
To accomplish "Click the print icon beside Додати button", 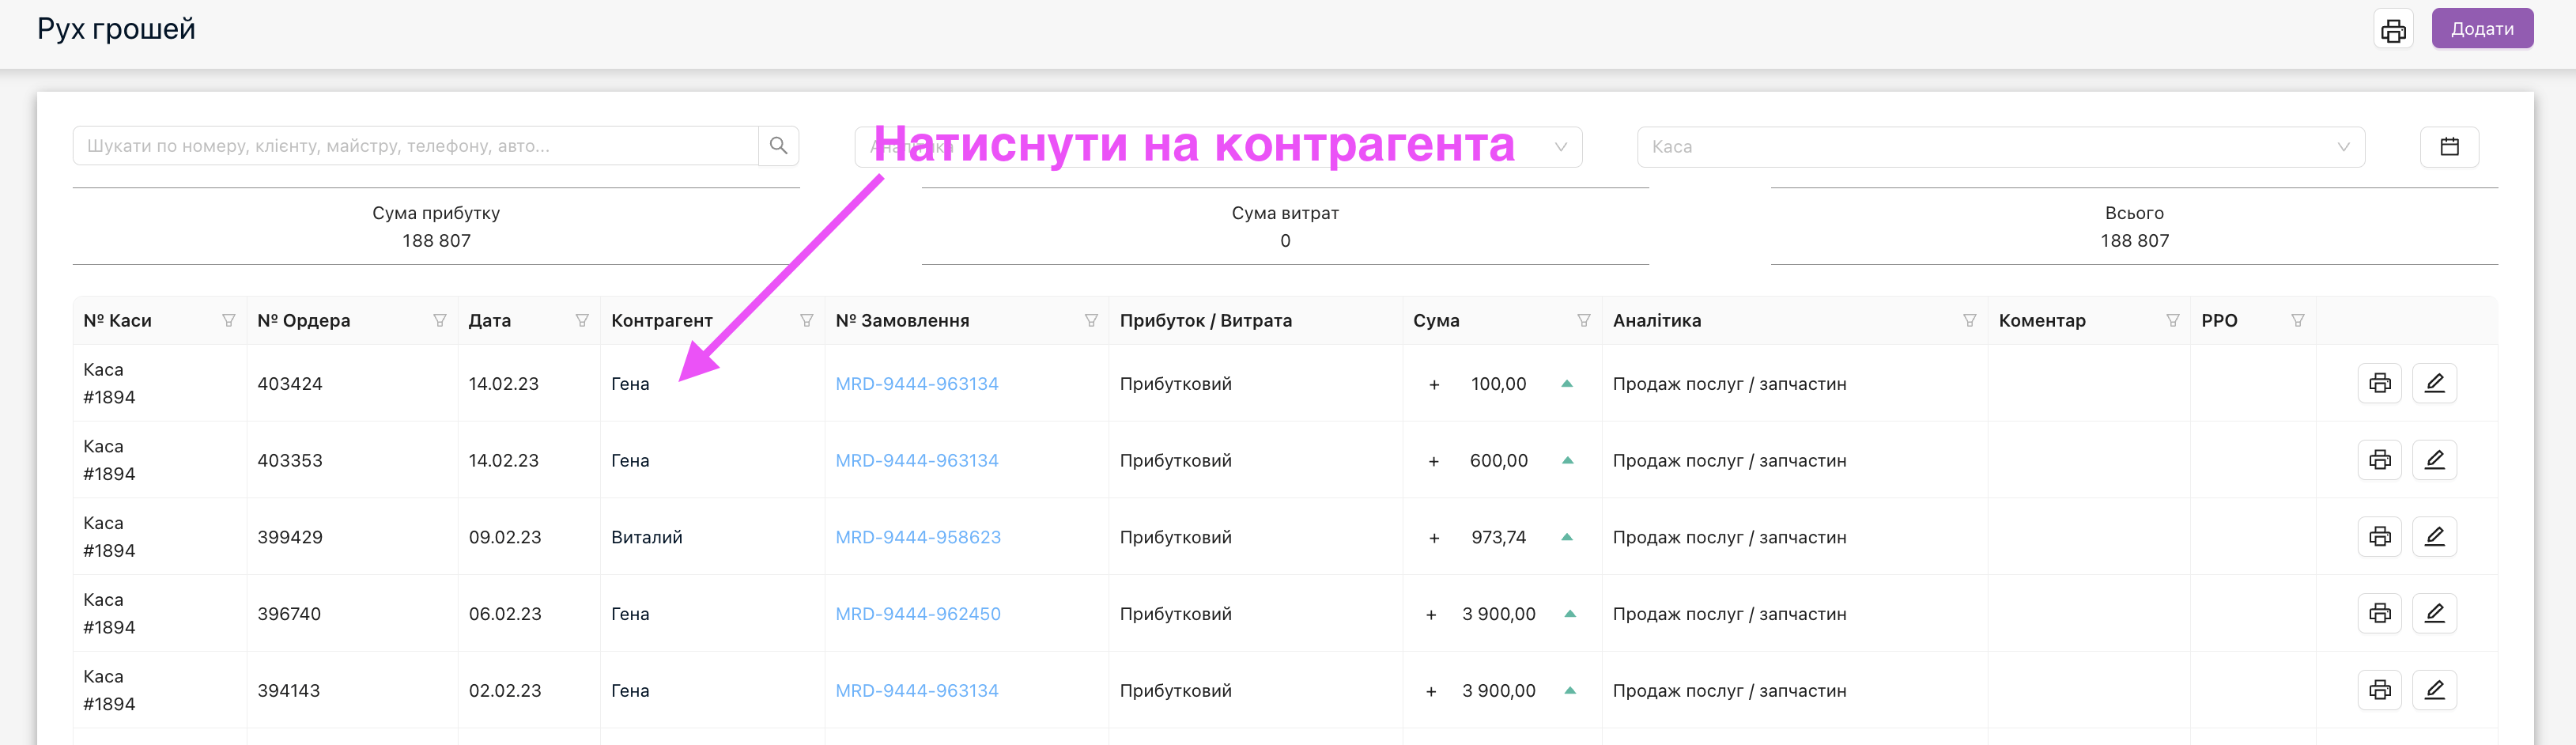I will pyautogui.click(x=2393, y=30).
